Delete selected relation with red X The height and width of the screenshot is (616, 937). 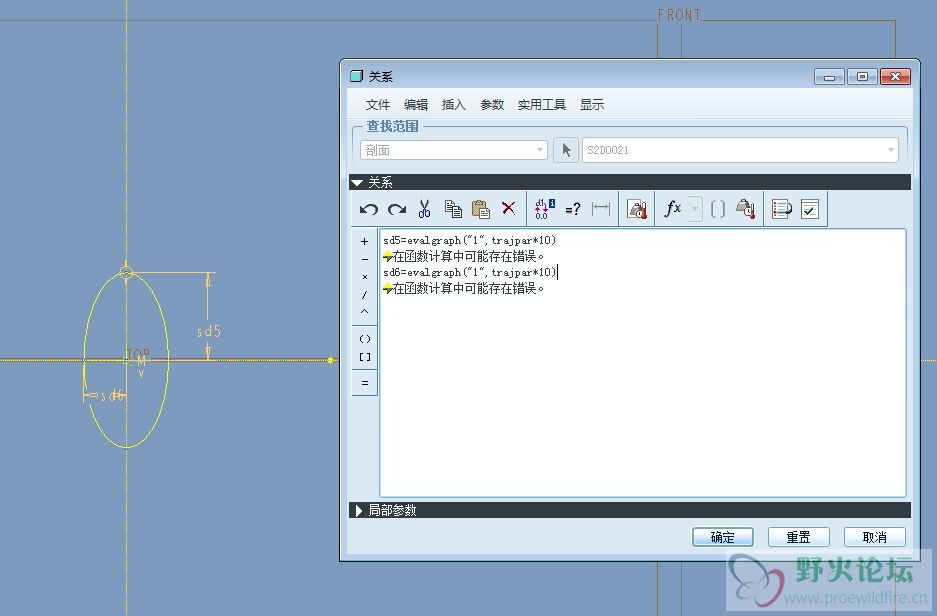pyautogui.click(x=509, y=208)
